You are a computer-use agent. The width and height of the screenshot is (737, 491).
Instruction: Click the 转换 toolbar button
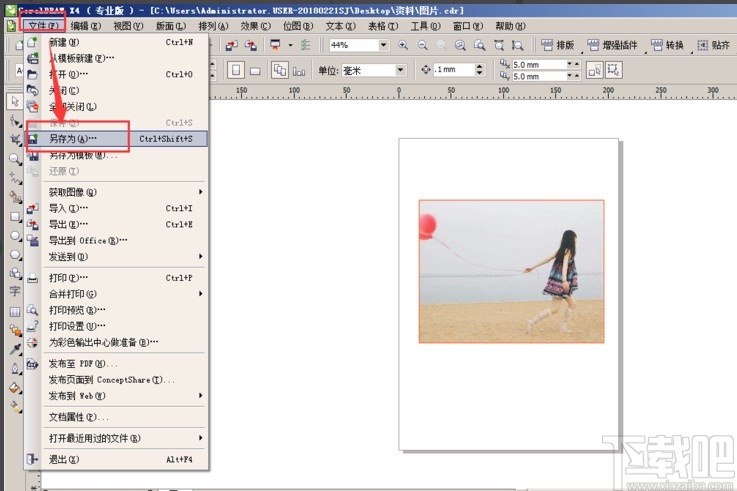click(668, 45)
